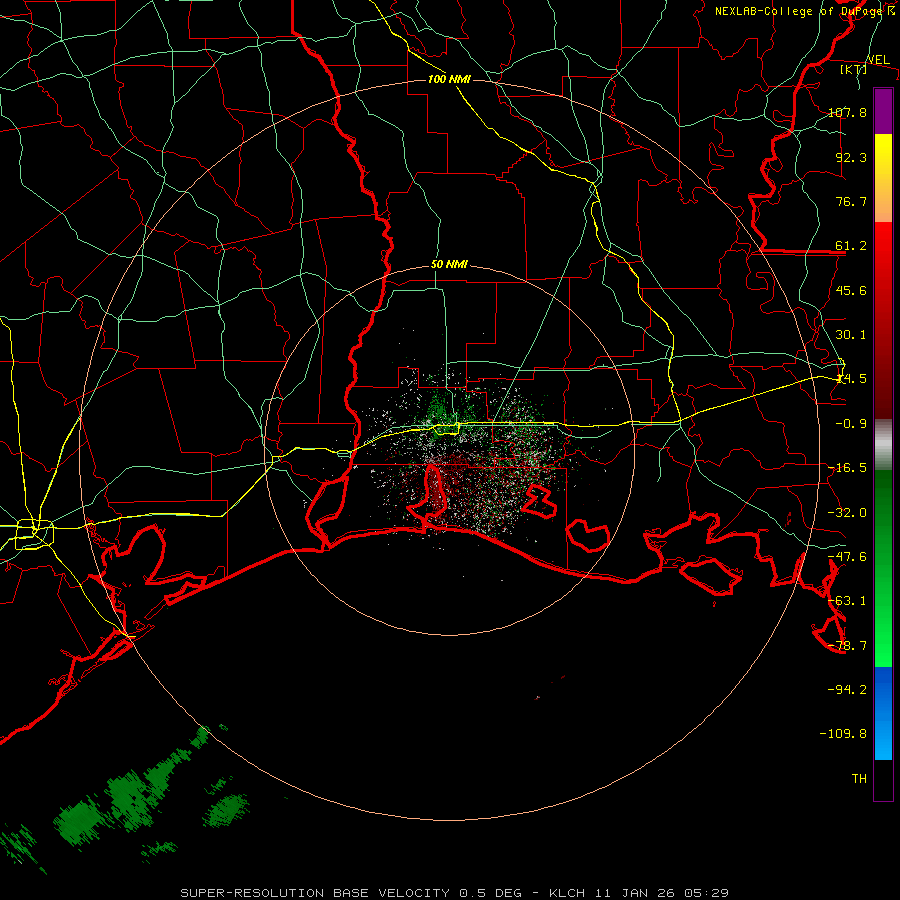Select the -63.1 velocity label

point(847,601)
